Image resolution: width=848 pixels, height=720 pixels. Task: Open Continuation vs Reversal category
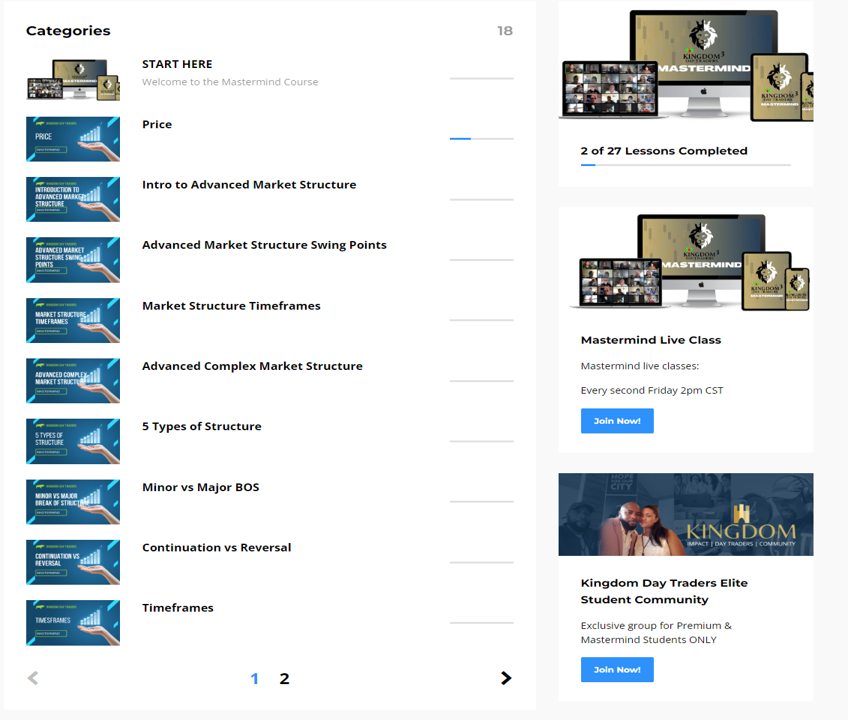[217, 547]
